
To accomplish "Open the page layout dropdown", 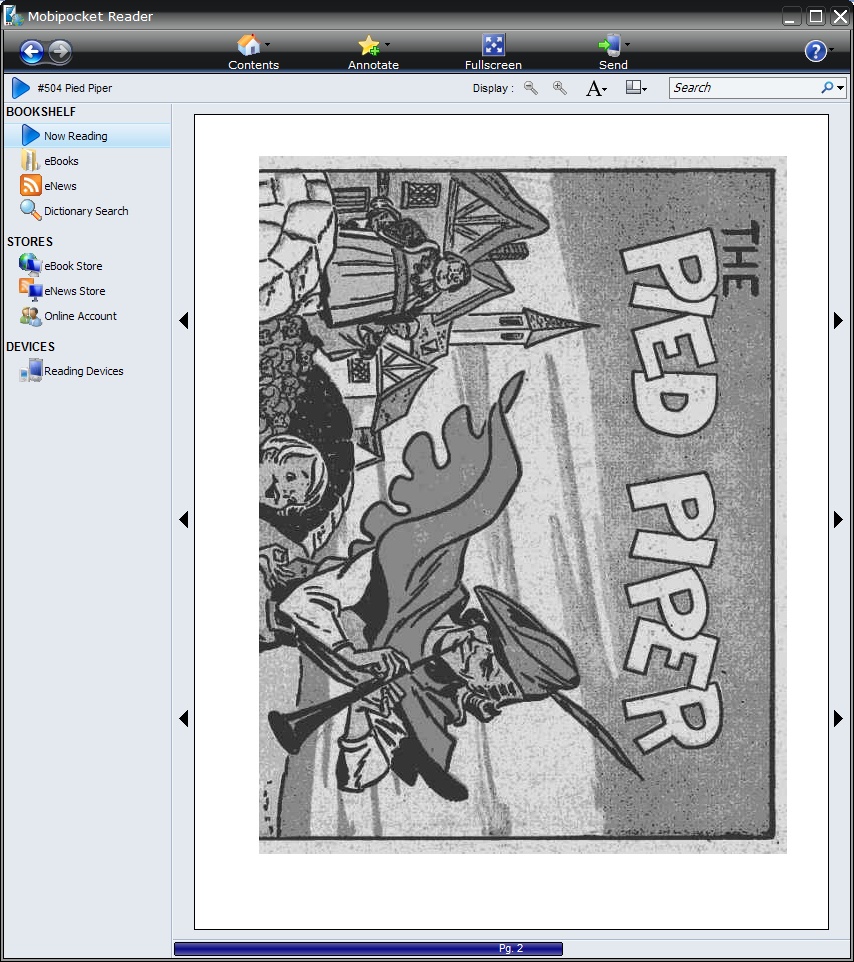I will coord(636,88).
